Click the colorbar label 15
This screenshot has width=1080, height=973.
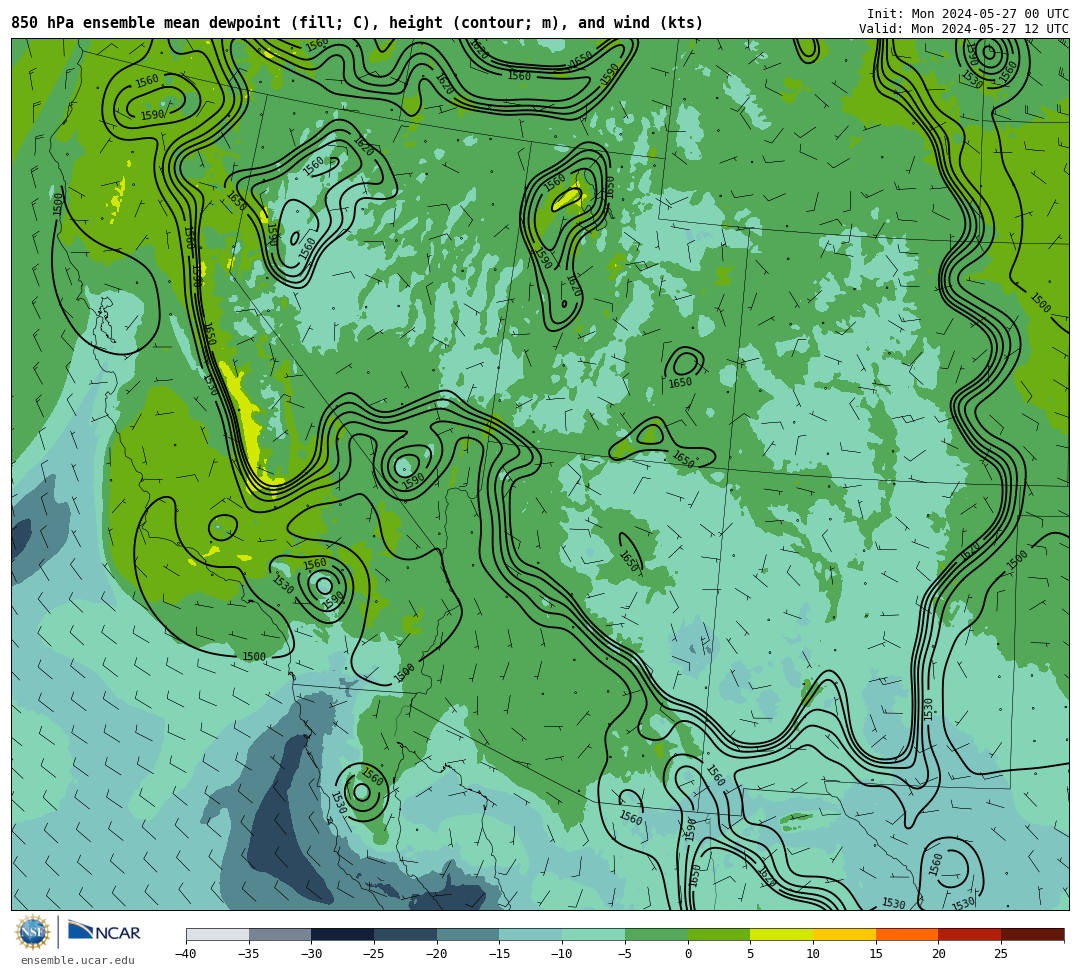coord(875,954)
